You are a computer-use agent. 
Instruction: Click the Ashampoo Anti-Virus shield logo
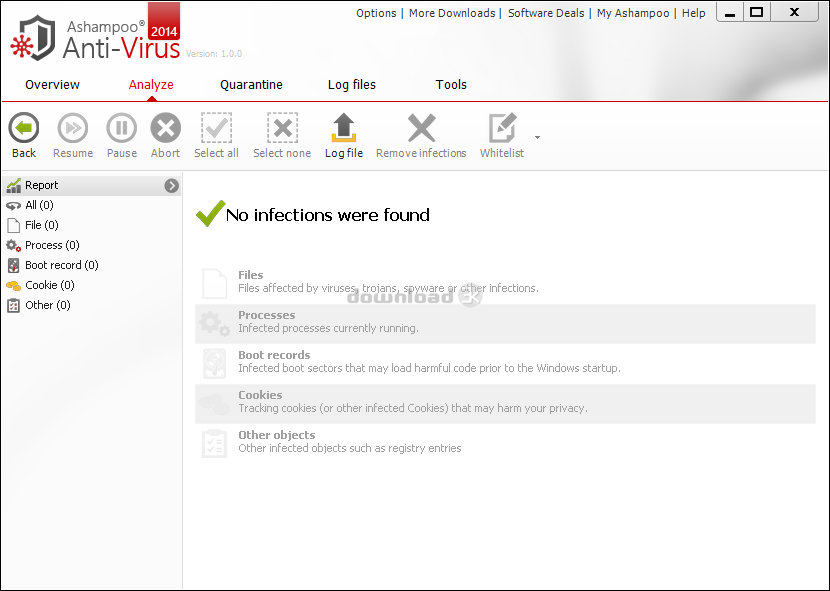click(x=33, y=38)
